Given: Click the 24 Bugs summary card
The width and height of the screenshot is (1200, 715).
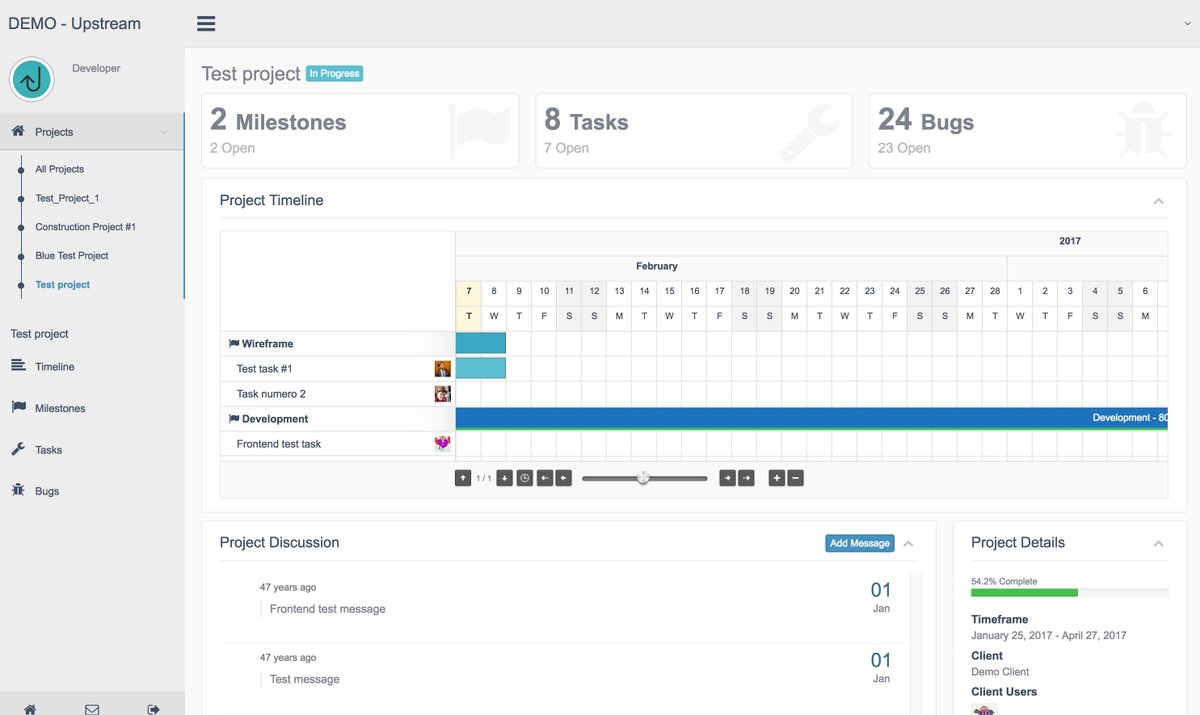Looking at the screenshot, I should point(1028,130).
